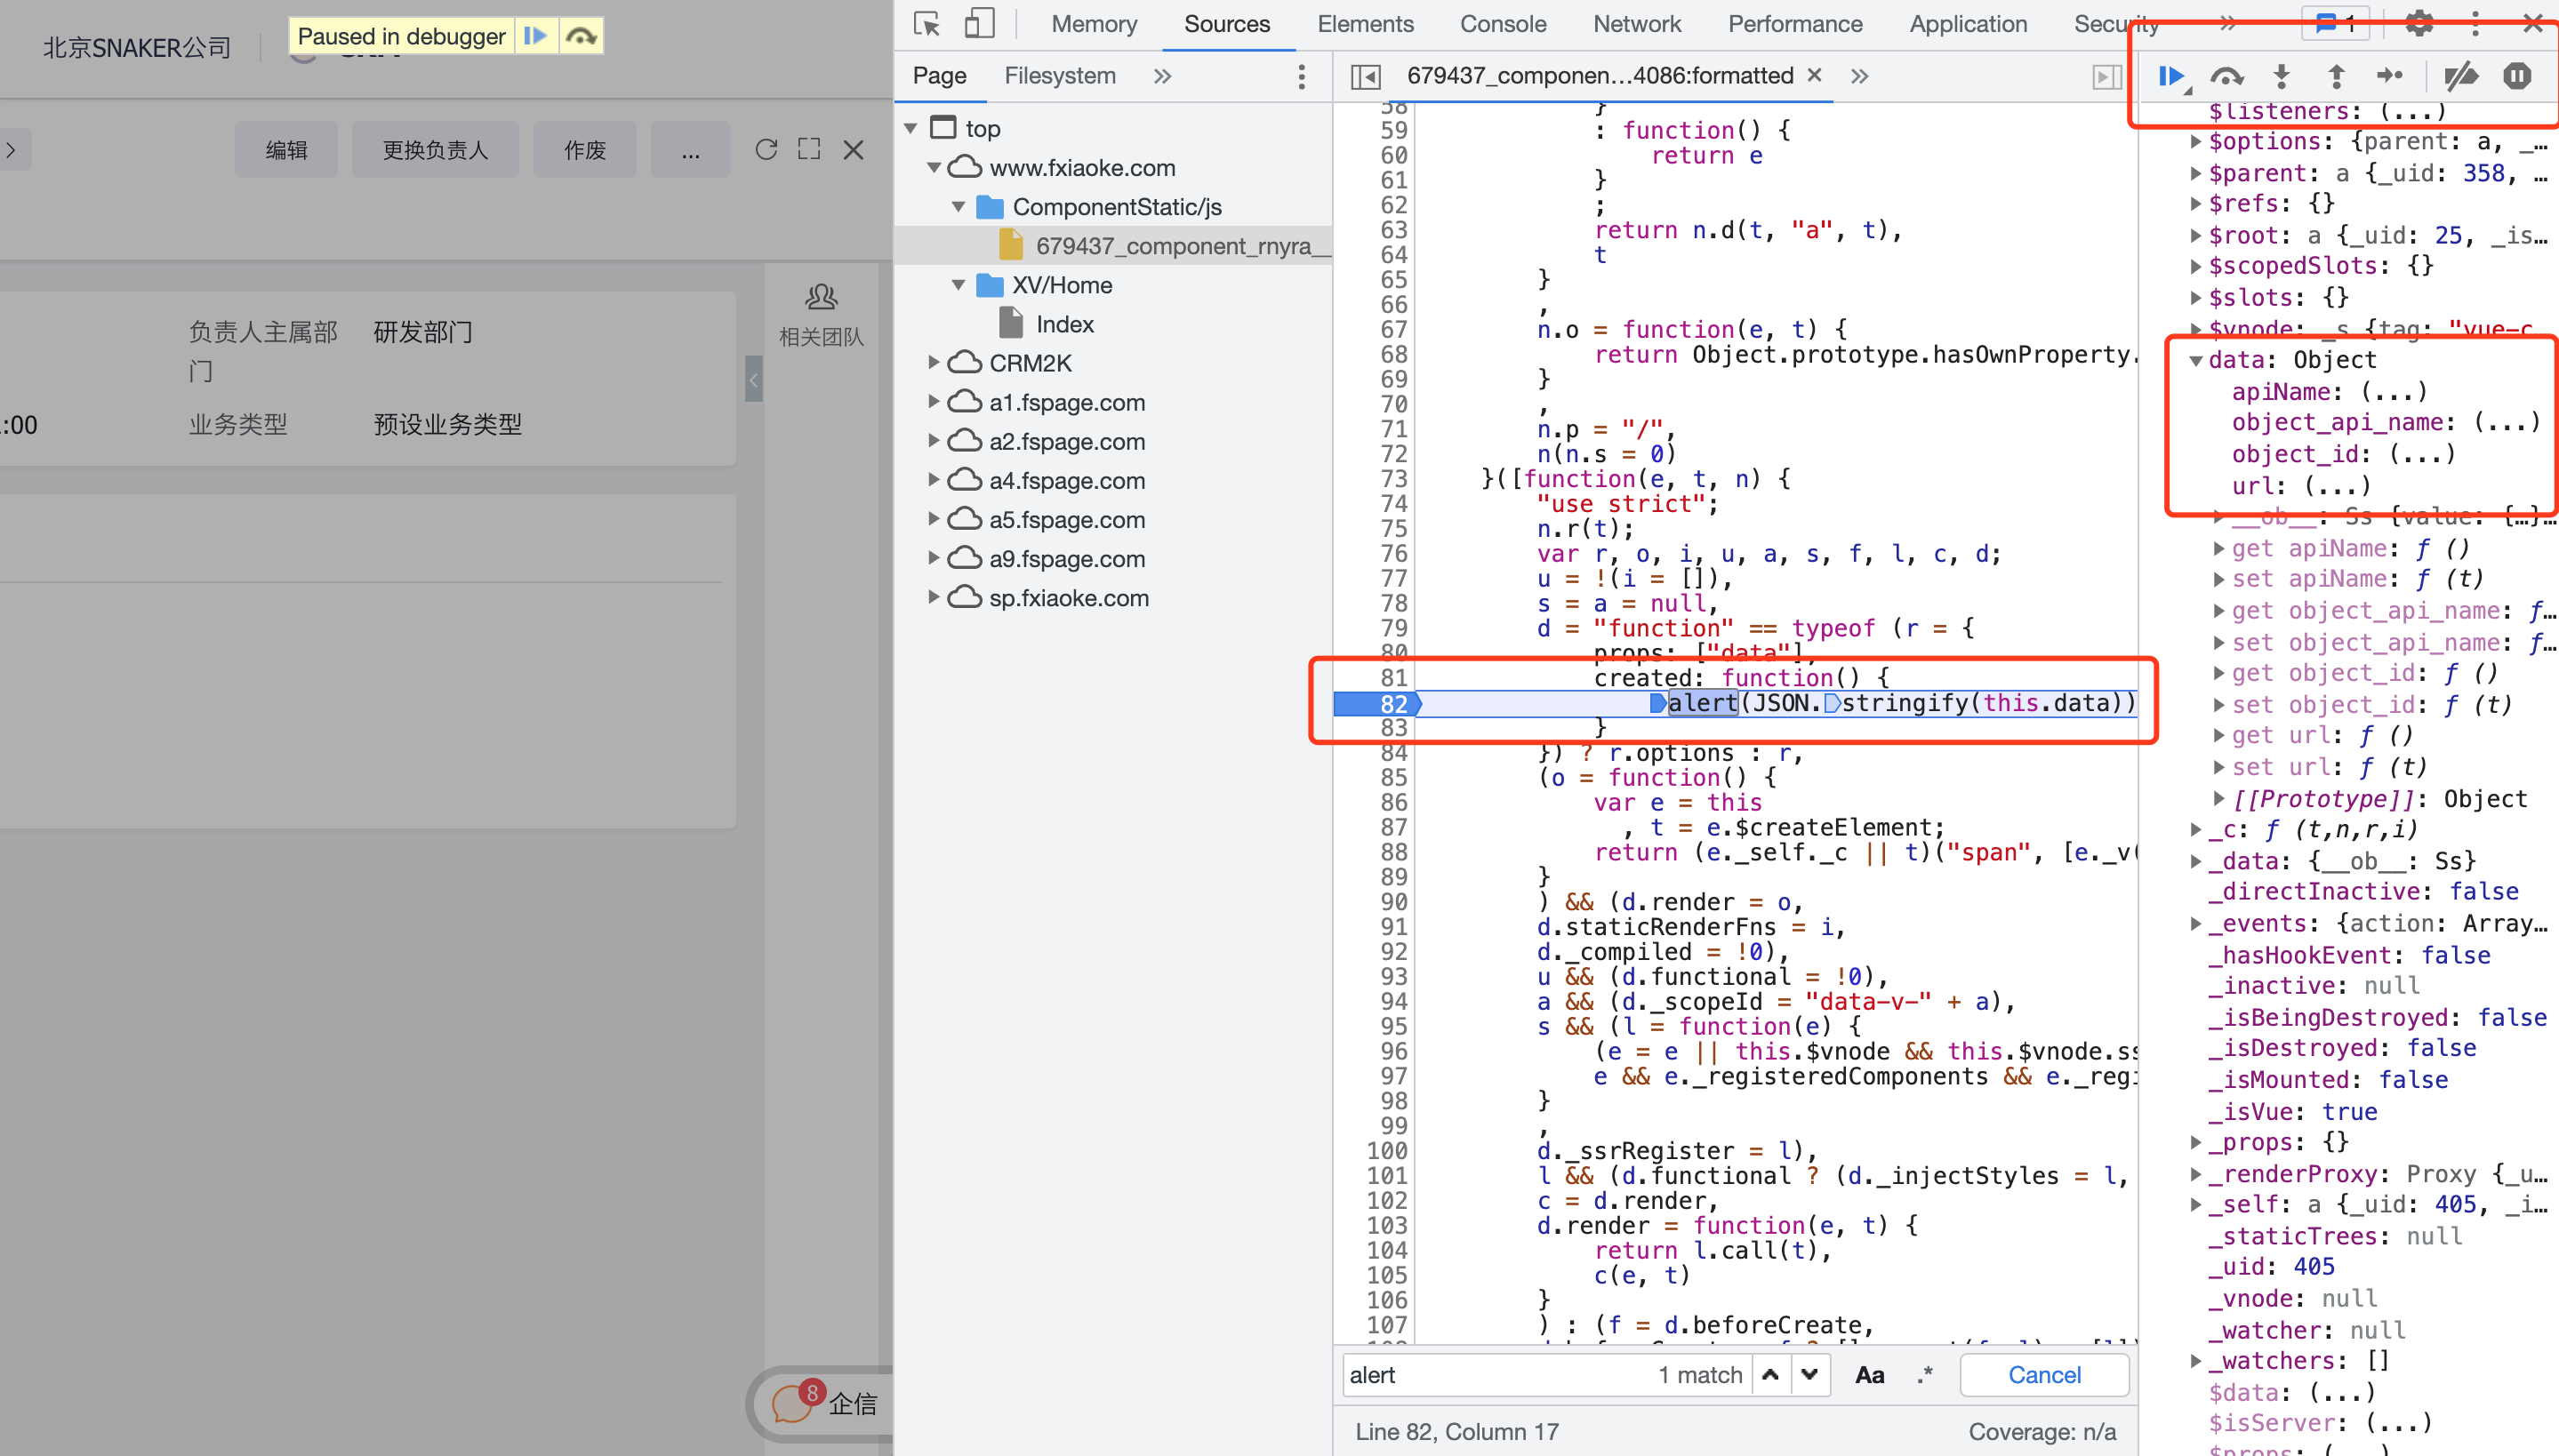Resume from the Paused in debugger overlay

pyautogui.click(x=535, y=36)
